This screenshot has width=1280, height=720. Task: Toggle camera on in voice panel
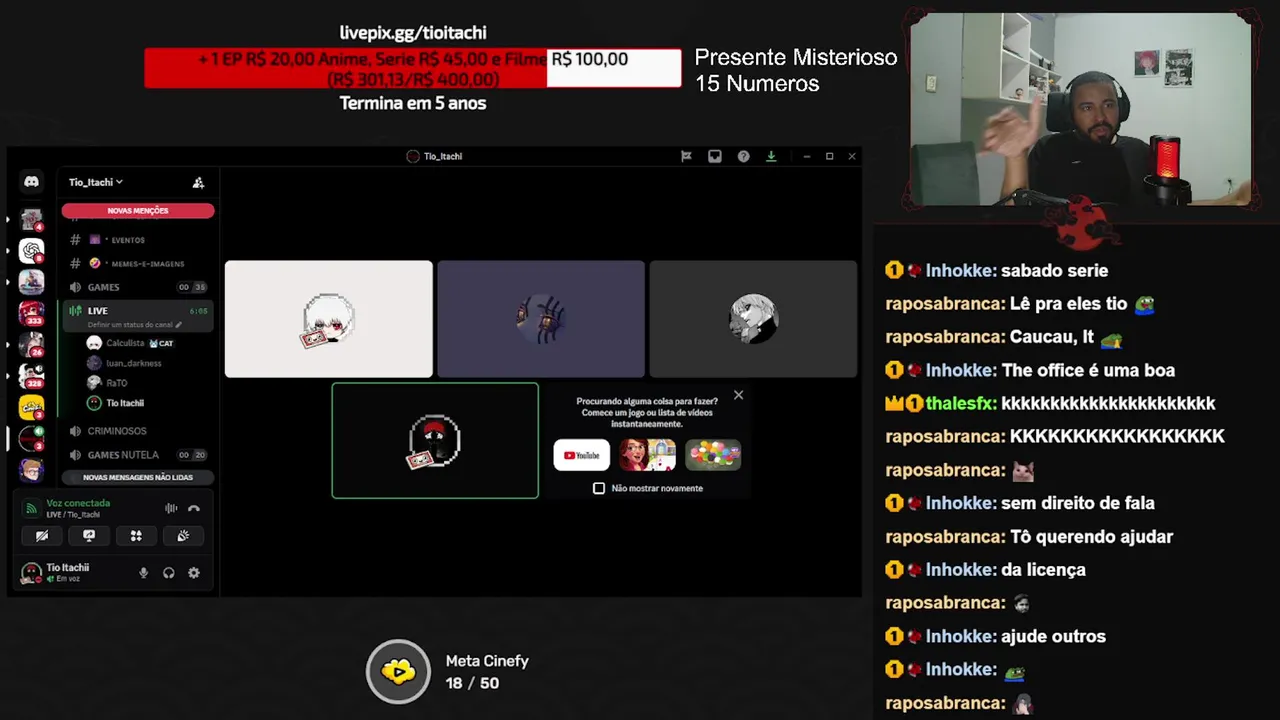click(x=42, y=536)
